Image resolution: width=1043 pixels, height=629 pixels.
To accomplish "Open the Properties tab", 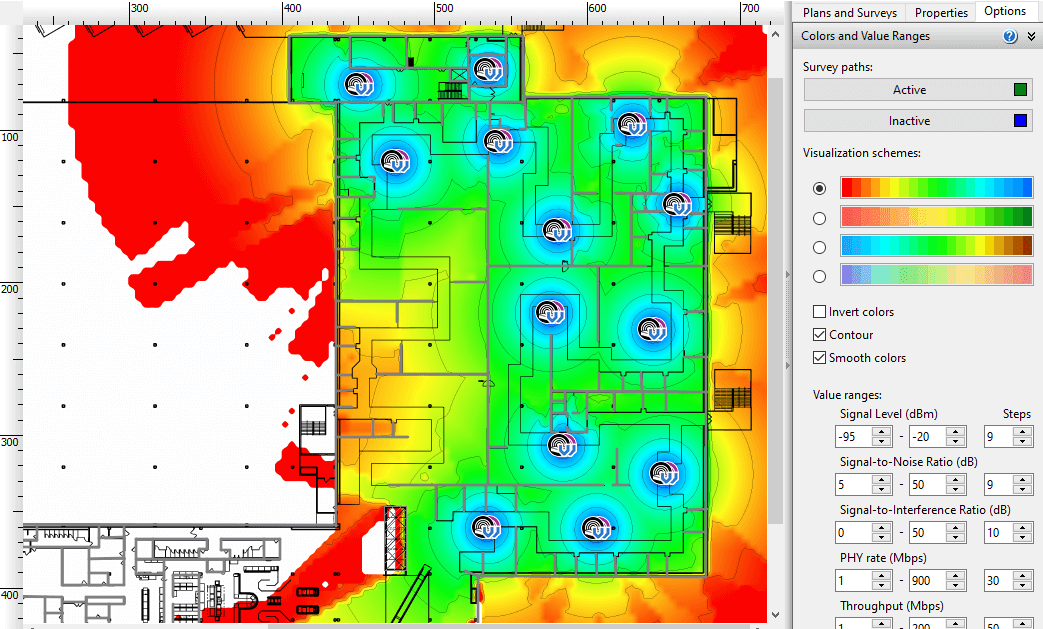I will [941, 12].
